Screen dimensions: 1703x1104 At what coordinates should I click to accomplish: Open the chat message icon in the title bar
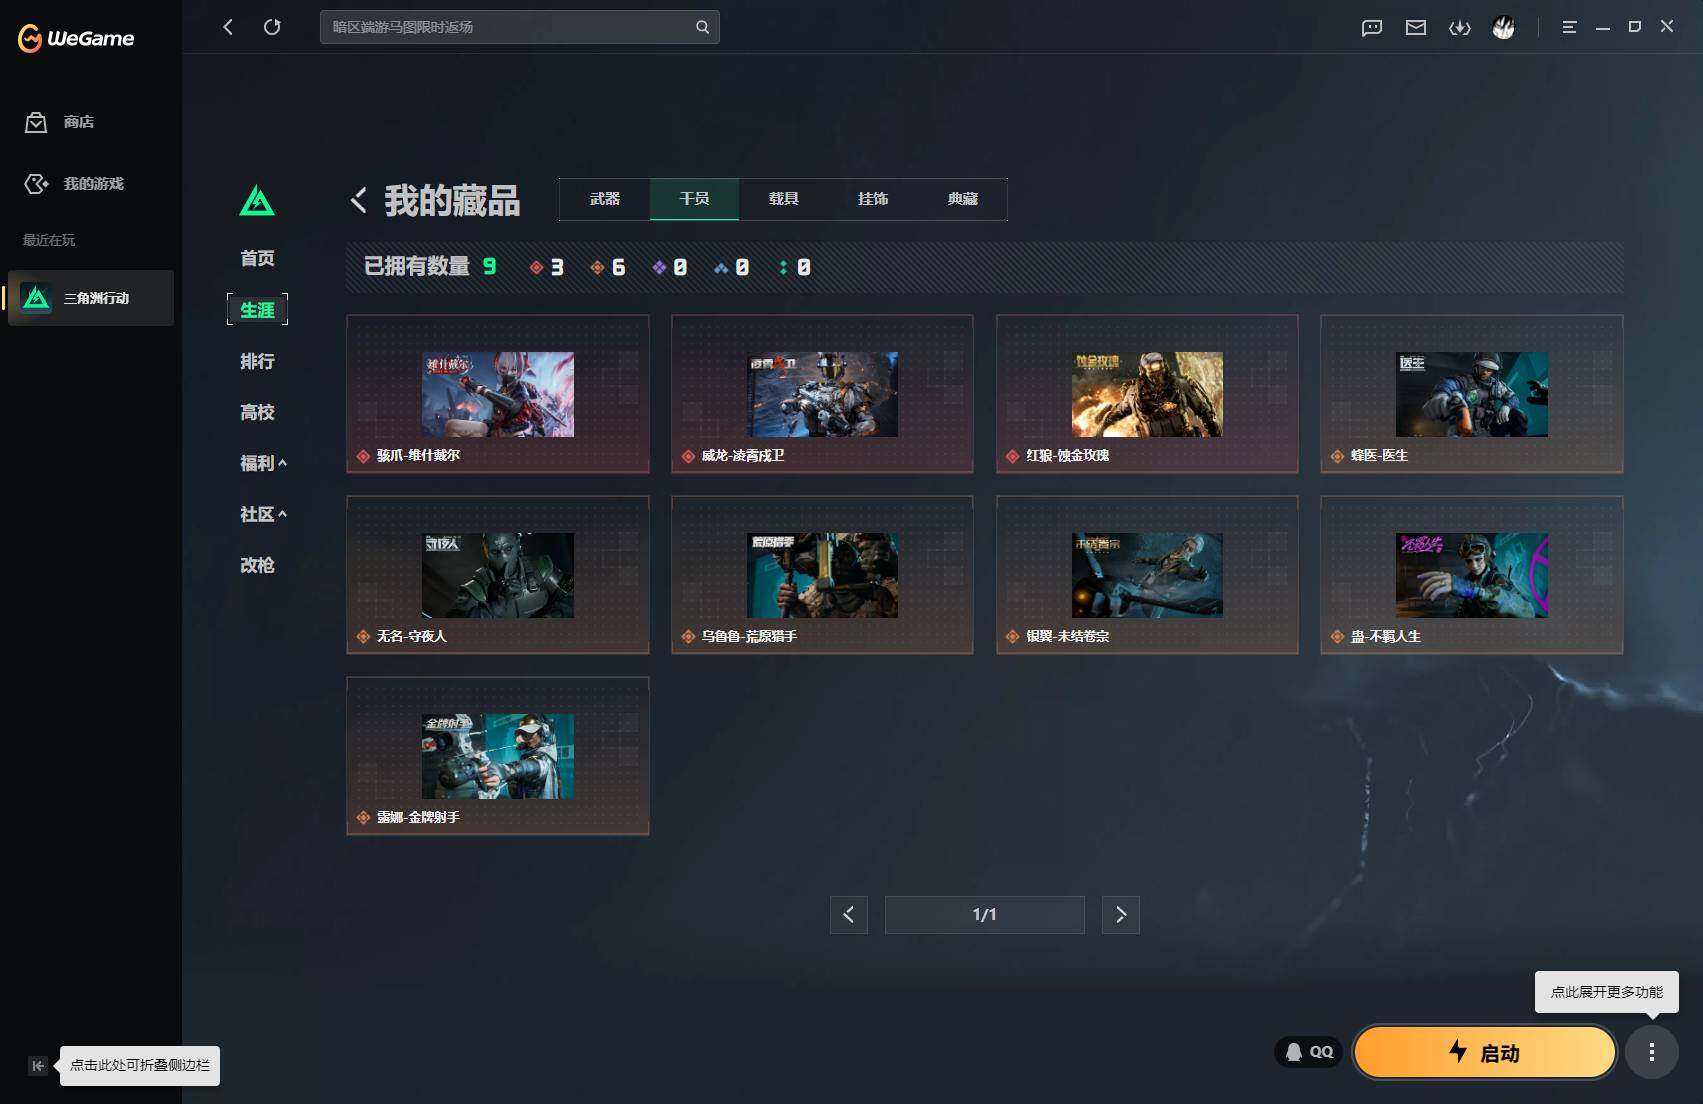[1372, 27]
